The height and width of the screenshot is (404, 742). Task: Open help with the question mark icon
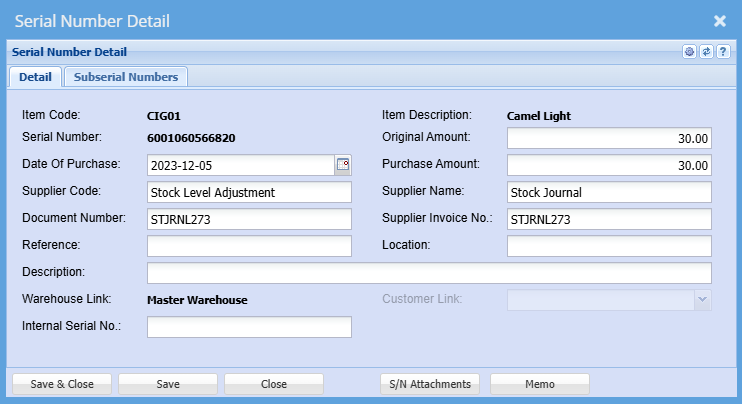click(723, 51)
